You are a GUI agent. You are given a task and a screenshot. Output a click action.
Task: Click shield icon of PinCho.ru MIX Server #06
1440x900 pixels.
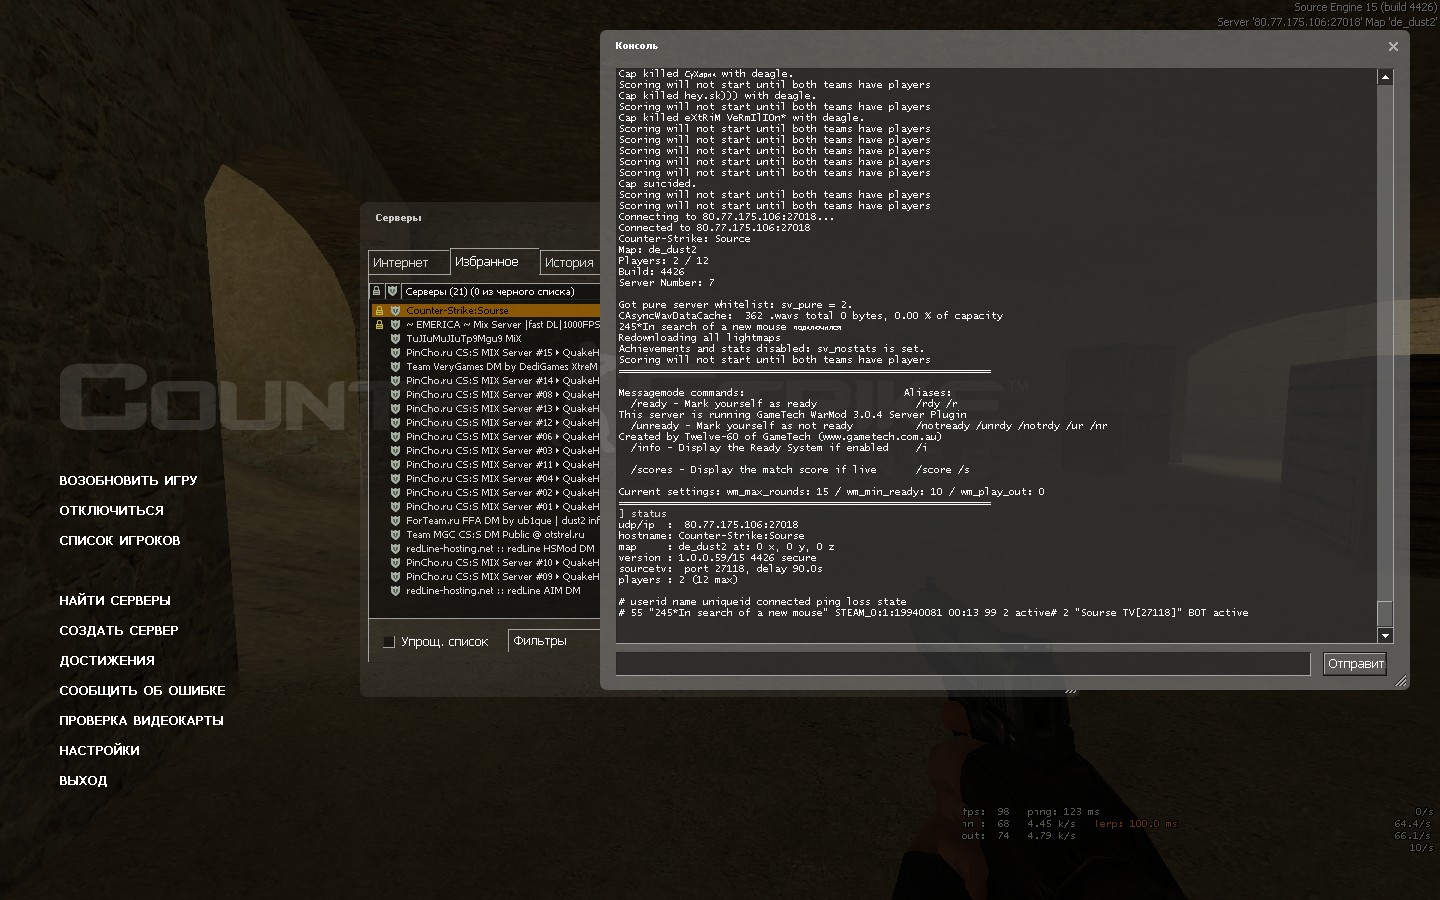(395, 437)
